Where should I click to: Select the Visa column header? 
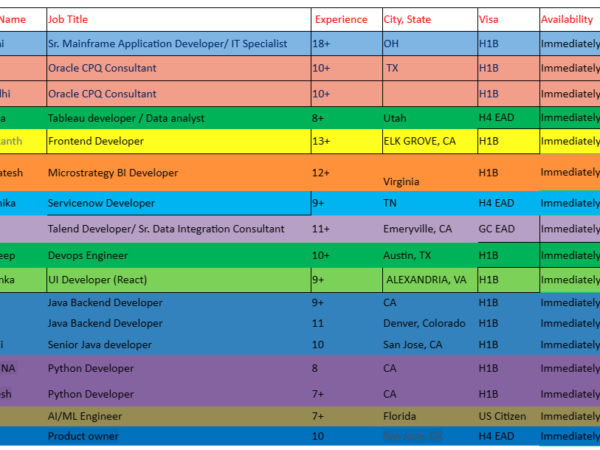pyautogui.click(x=489, y=19)
